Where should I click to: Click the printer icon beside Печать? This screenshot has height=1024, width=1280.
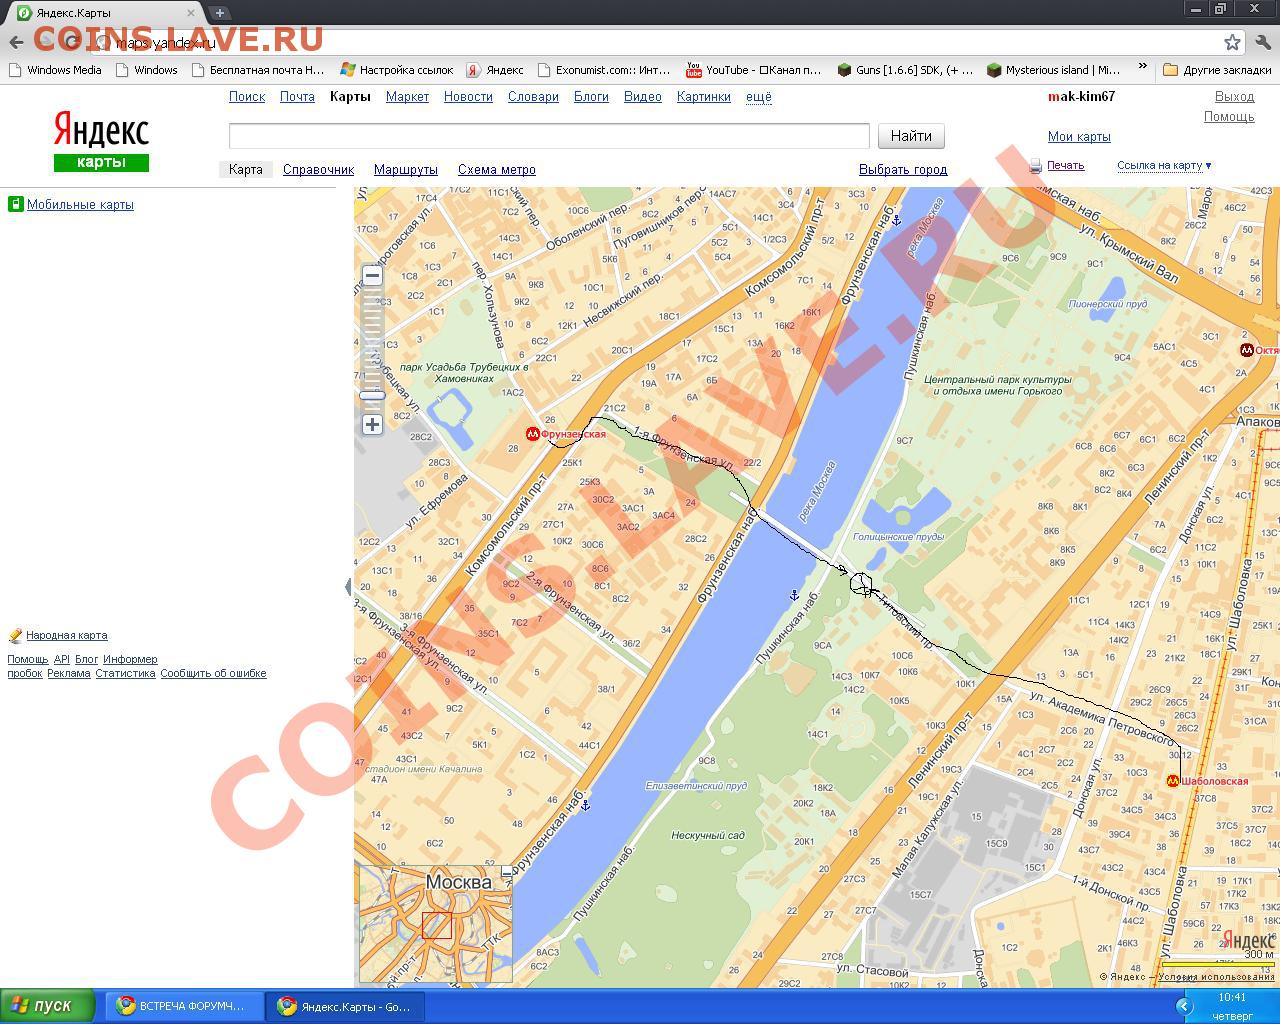coord(1036,166)
